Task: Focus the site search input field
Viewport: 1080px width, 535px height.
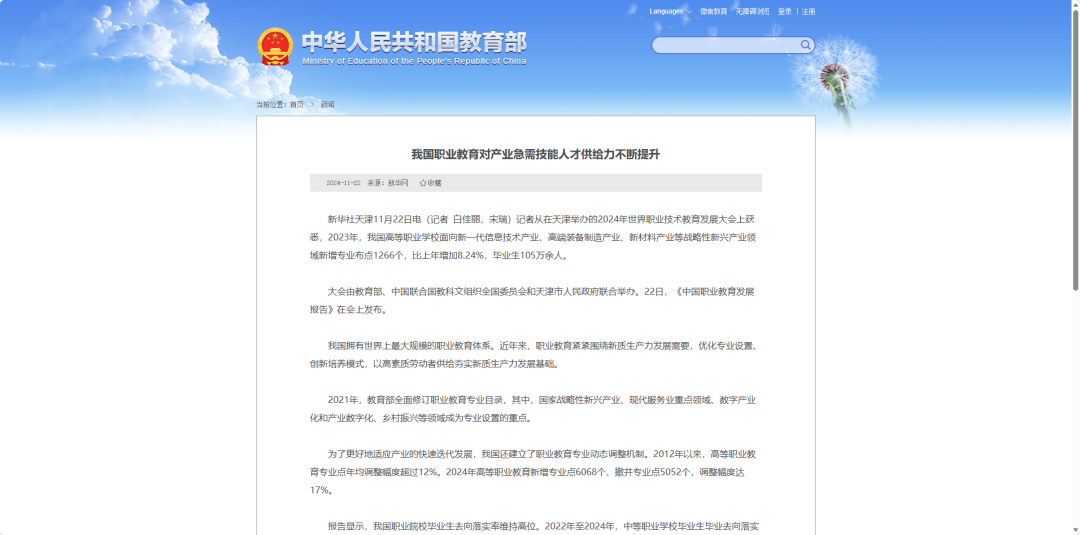Action: point(726,45)
